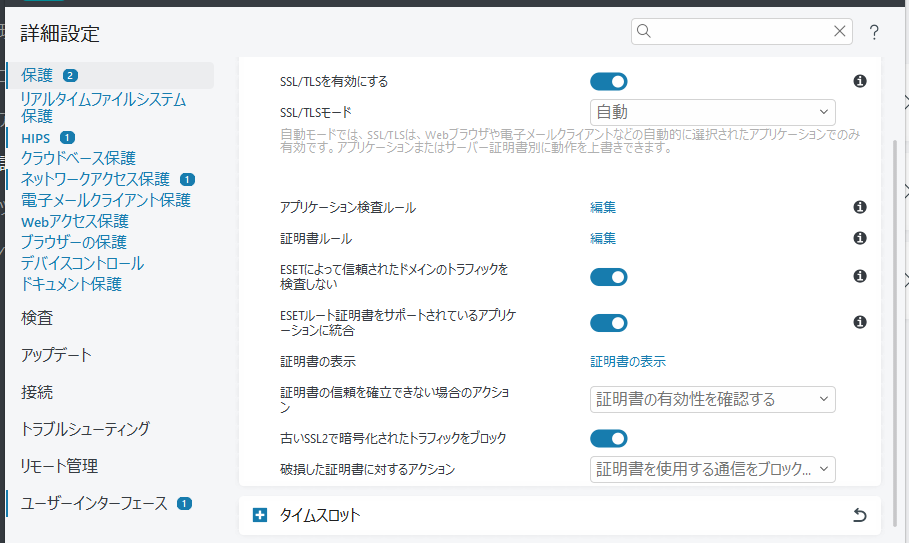The height and width of the screenshot is (543, 909).
Task: Select アップデート in the sidebar
Action: click(56, 355)
